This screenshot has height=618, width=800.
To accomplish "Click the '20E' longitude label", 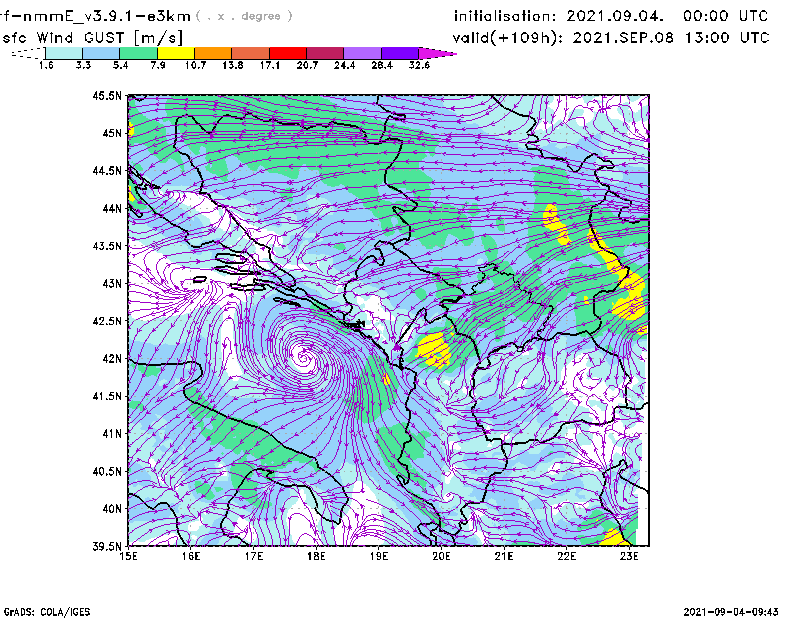I will tap(441, 556).
